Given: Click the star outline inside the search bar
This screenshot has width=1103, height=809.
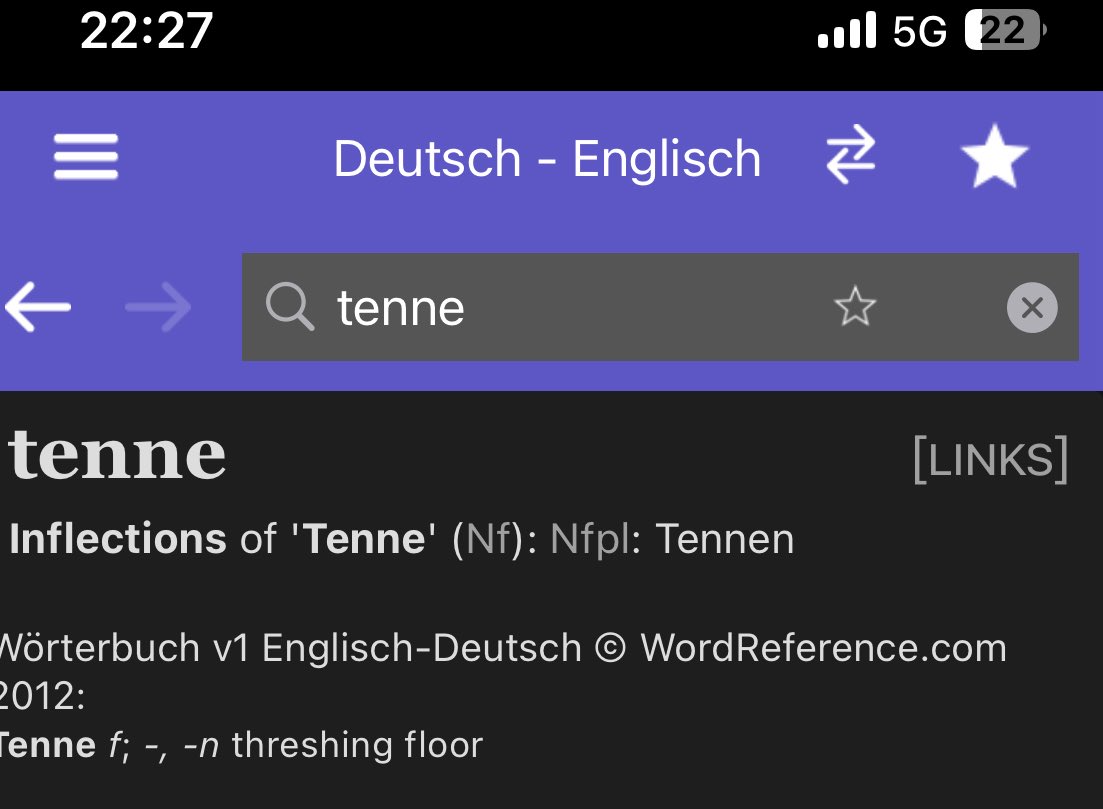Looking at the screenshot, I should click(855, 307).
